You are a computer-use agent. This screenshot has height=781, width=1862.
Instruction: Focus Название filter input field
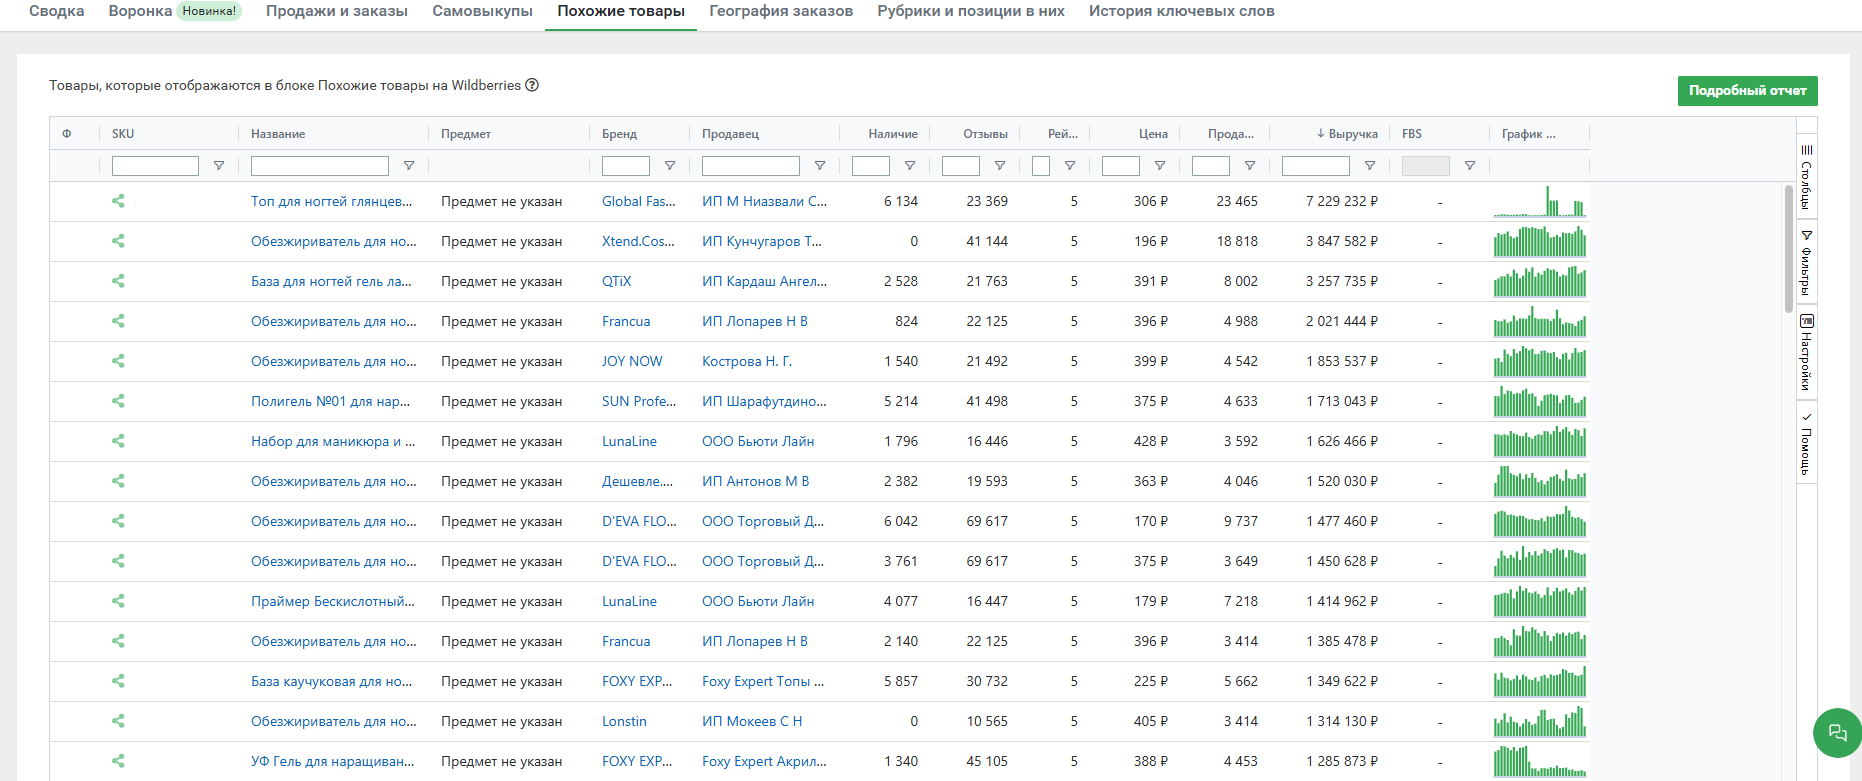click(x=320, y=166)
